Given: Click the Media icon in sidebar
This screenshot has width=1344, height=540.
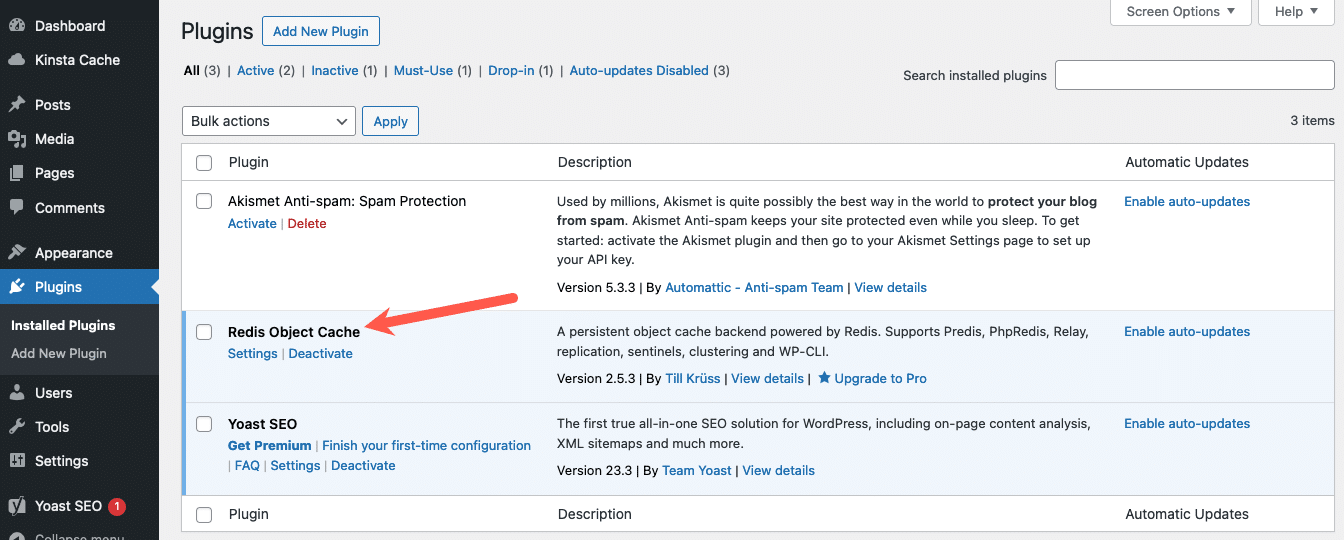Looking at the screenshot, I should tap(17, 139).
